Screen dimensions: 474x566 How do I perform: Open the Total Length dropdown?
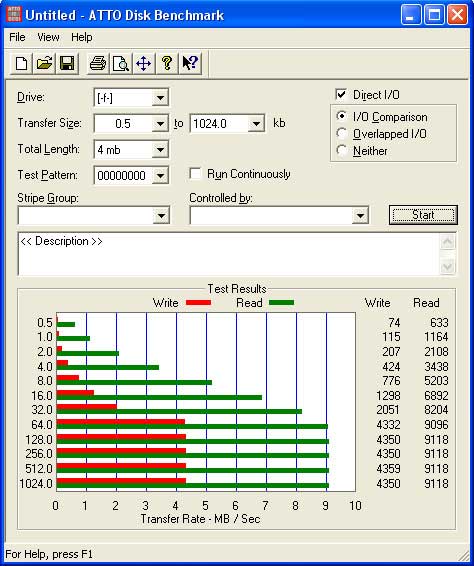pos(160,149)
